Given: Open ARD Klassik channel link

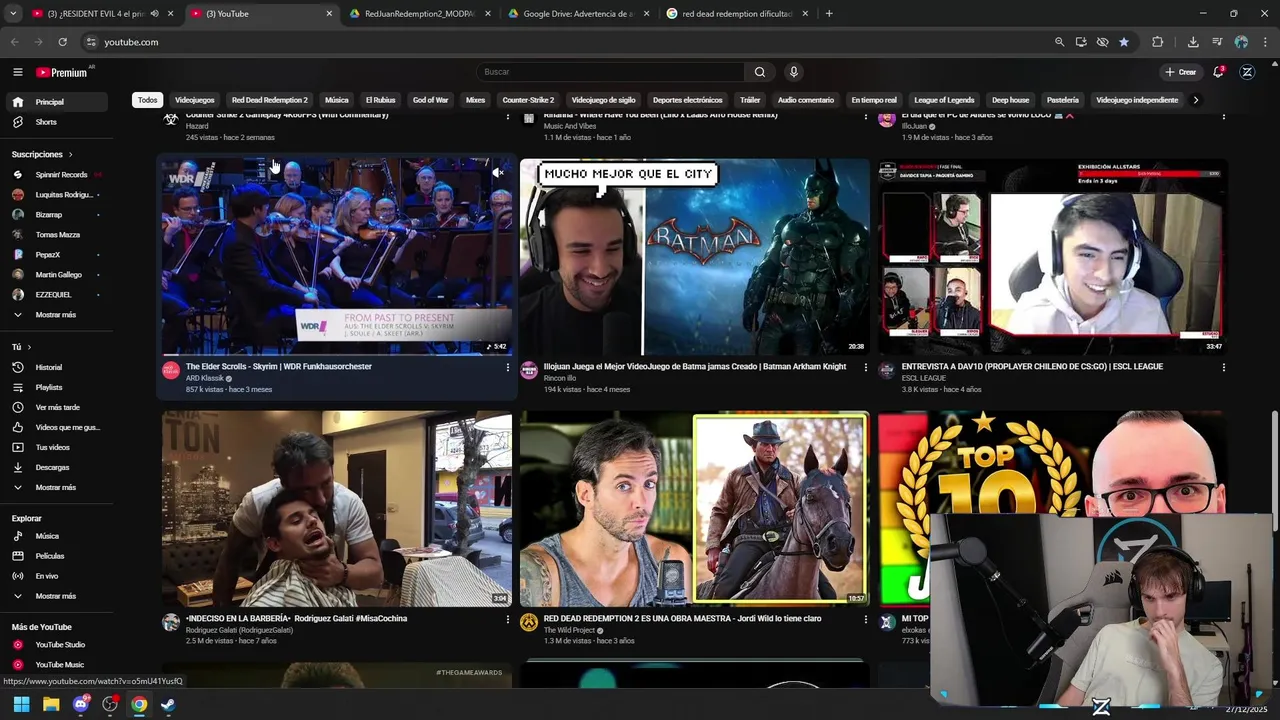Looking at the screenshot, I should pyautogui.click(x=204, y=378).
